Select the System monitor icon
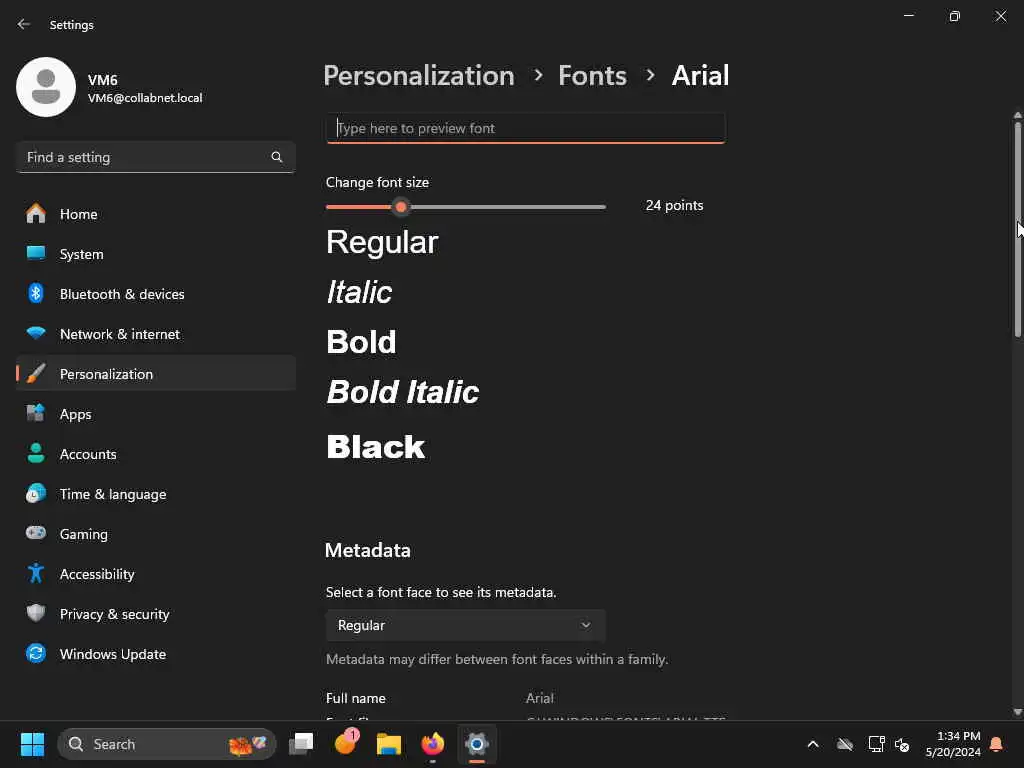Viewport: 1024px width, 768px height. pos(36,253)
